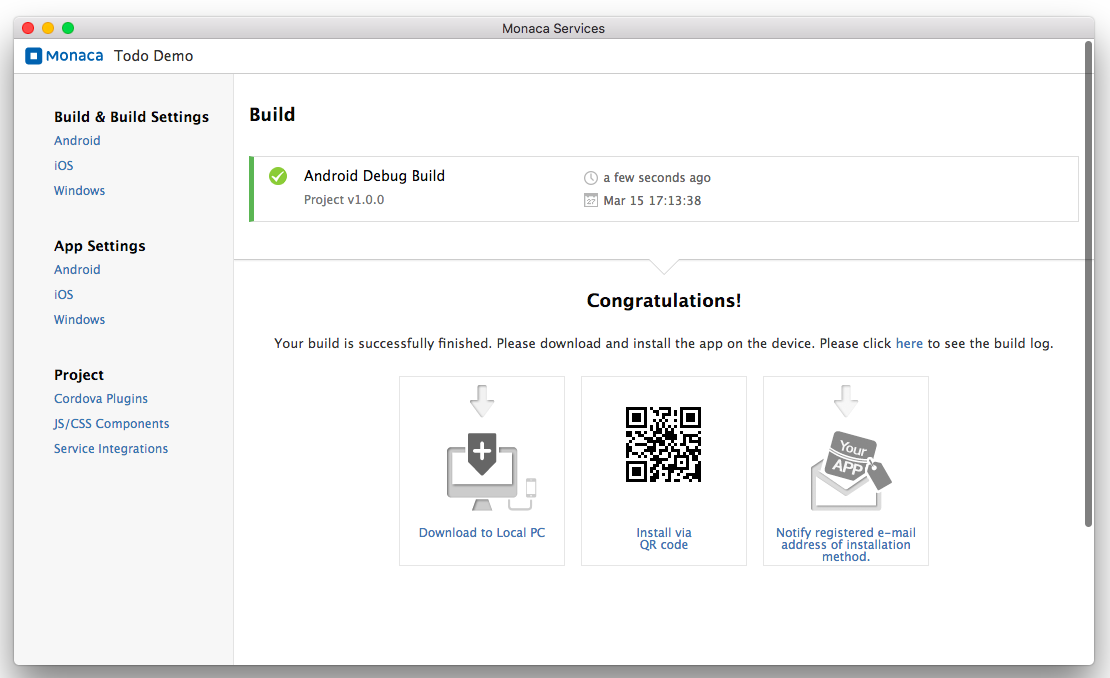The image size is (1110, 678).
Task: Open Android under App Settings
Action: (77, 270)
